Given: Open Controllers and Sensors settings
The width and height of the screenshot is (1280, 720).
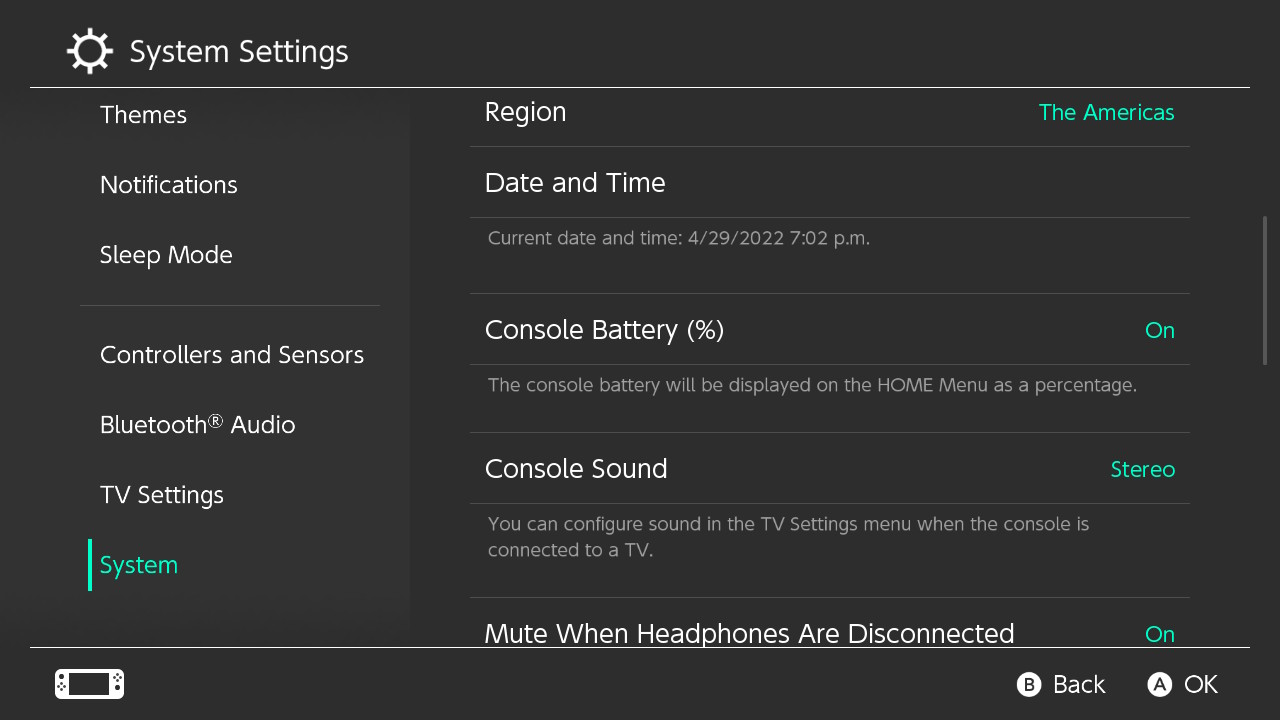Looking at the screenshot, I should point(232,355).
